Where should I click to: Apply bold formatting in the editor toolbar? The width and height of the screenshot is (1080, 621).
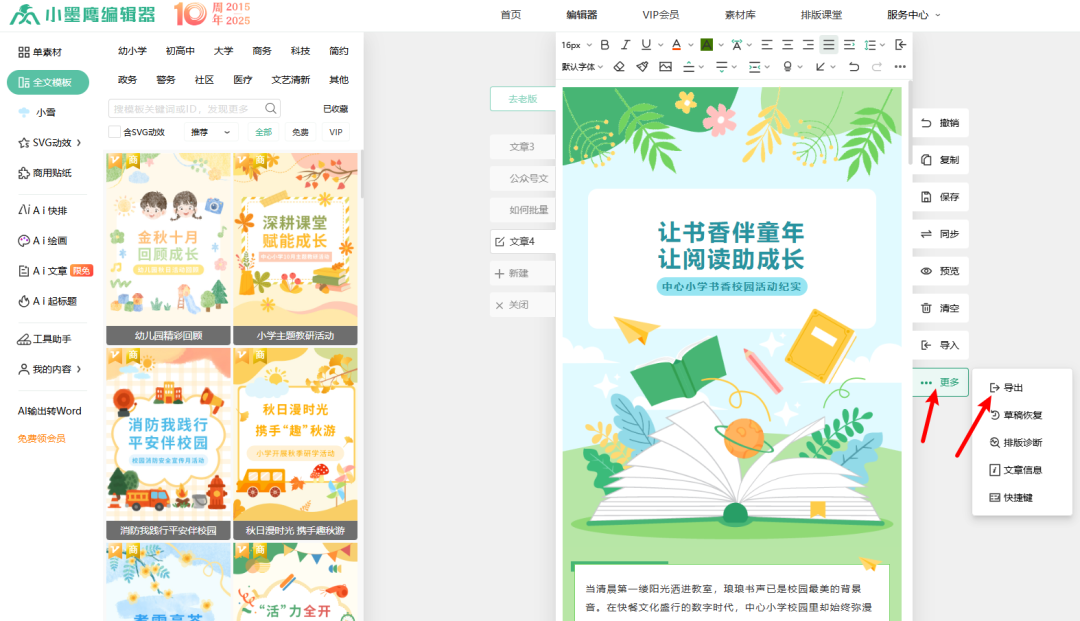604,45
